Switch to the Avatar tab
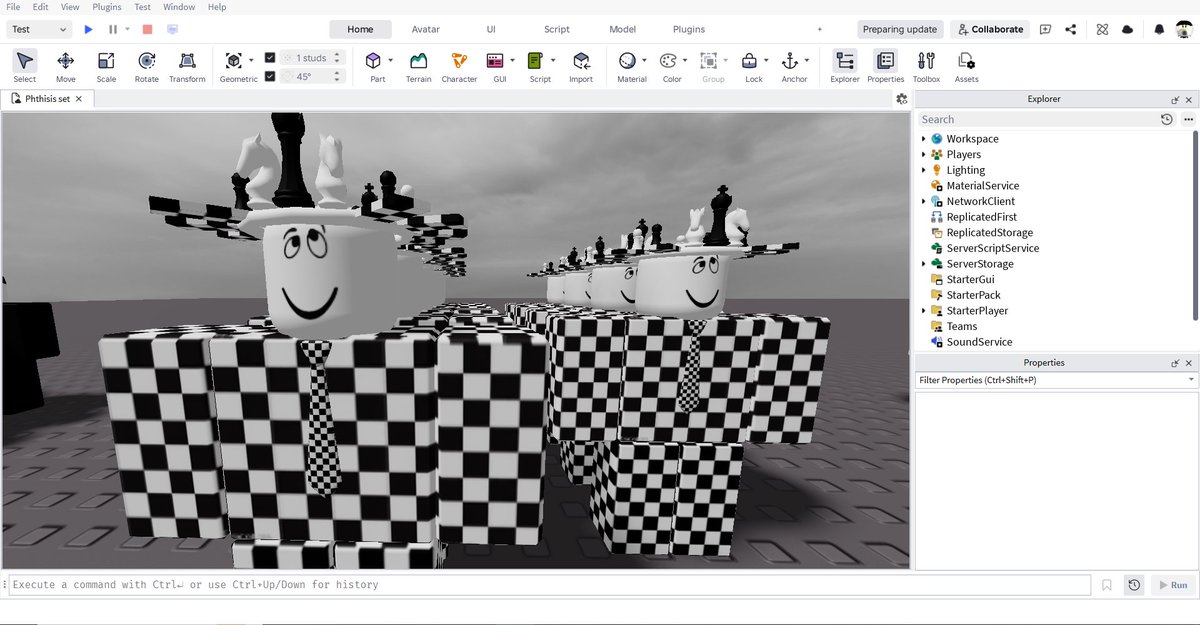Viewport: 1200px width, 625px height. [x=425, y=30]
